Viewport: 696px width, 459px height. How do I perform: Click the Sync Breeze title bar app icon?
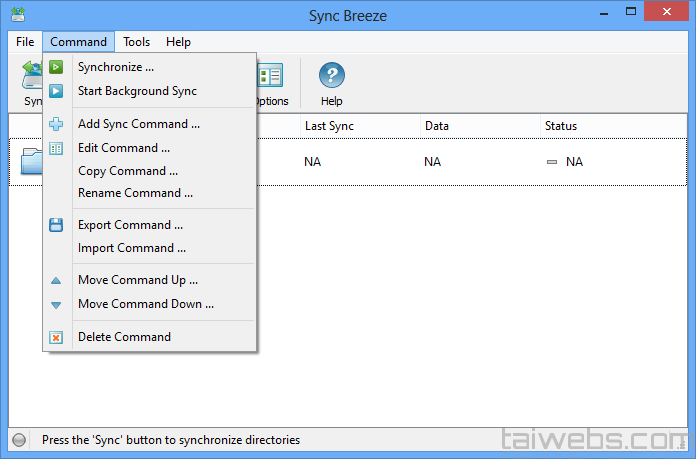[18, 14]
